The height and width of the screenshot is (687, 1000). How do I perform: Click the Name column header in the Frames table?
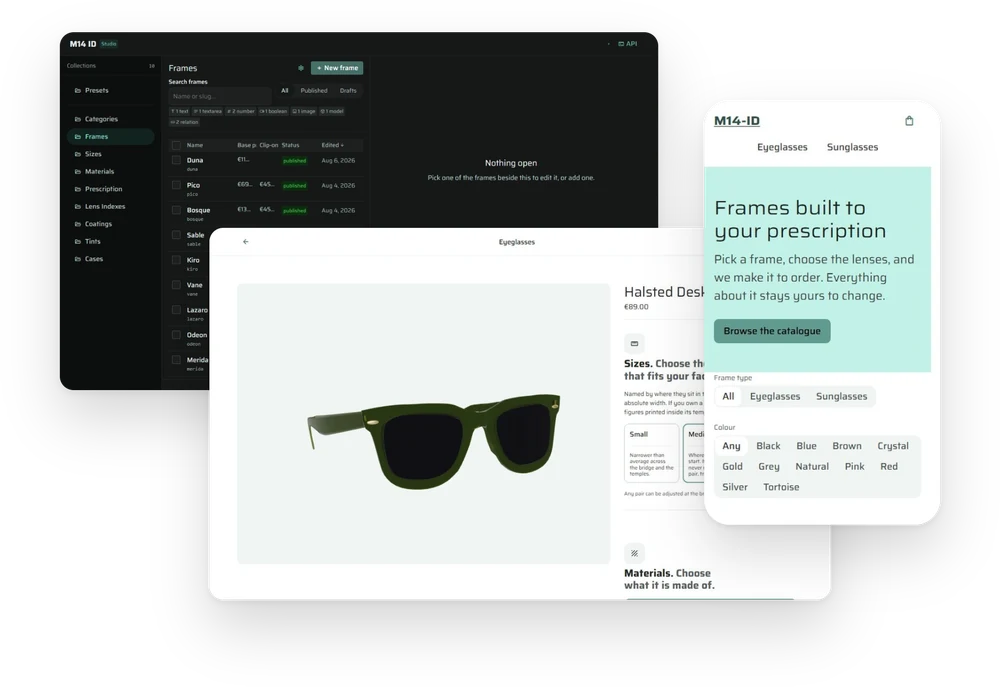(x=195, y=145)
